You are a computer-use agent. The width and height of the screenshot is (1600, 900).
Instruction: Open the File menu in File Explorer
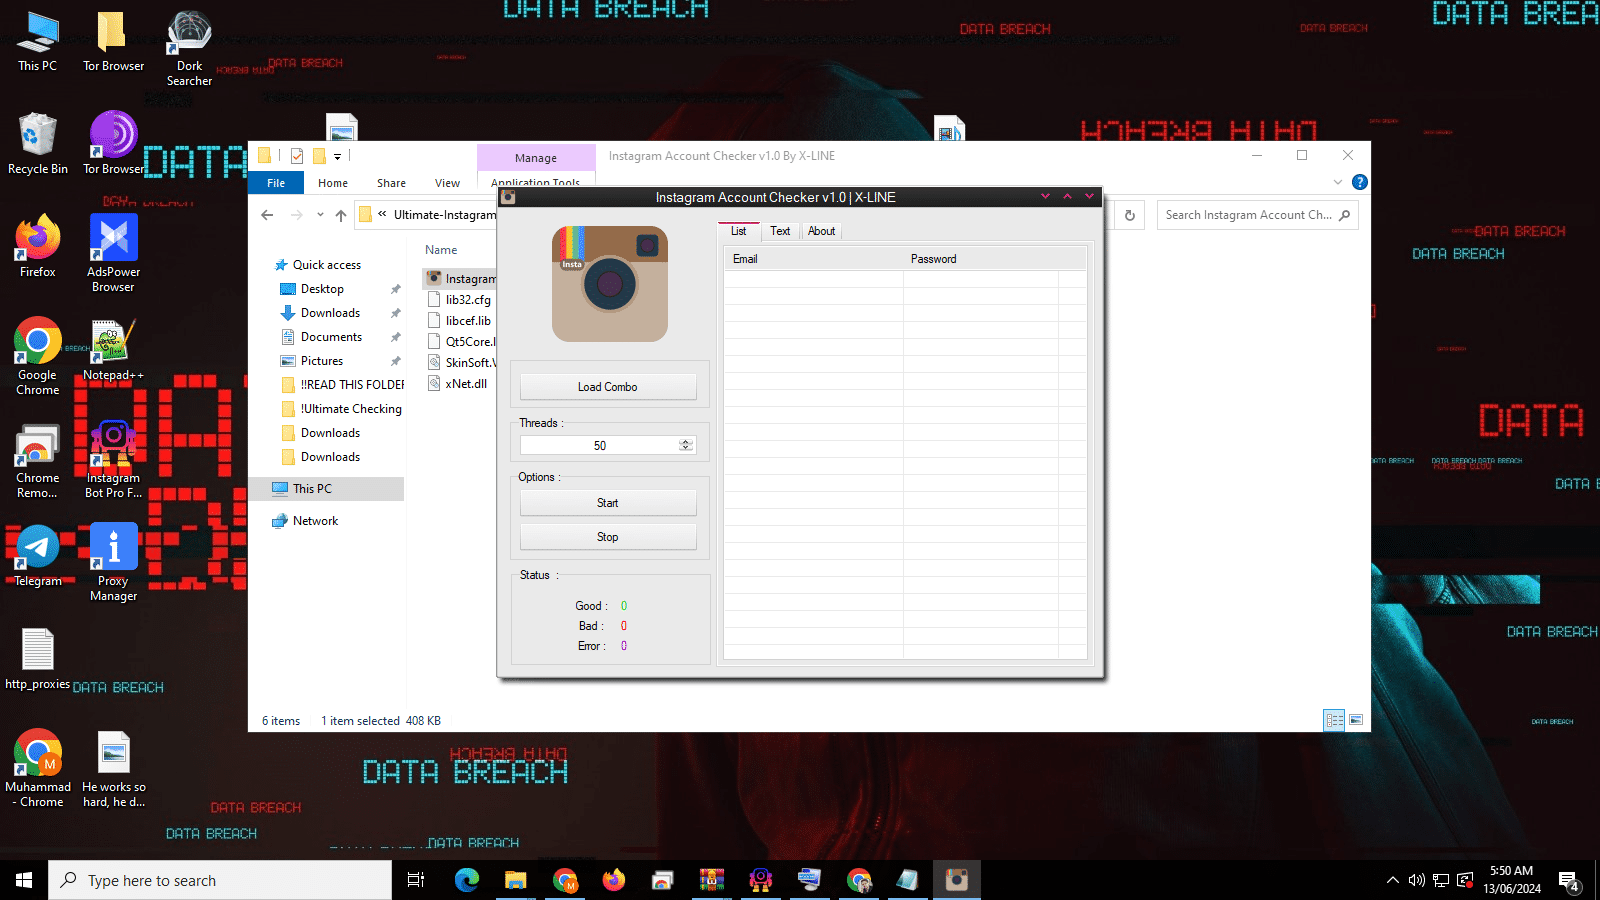coord(276,183)
